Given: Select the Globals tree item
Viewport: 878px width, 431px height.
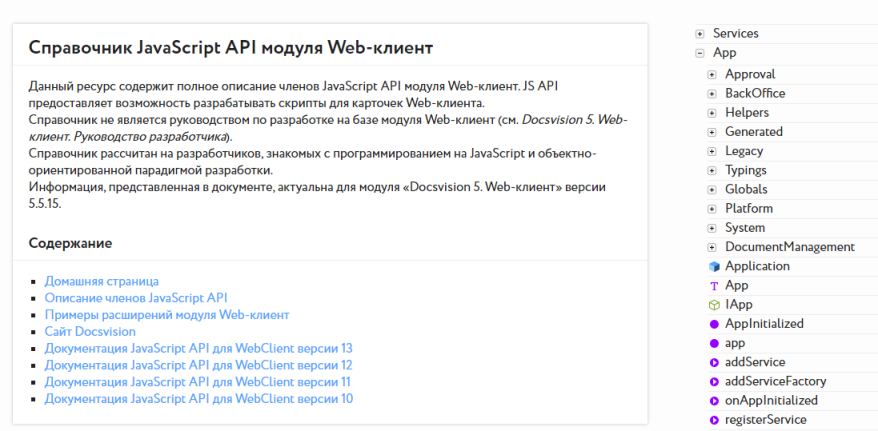Looking at the screenshot, I should [746, 189].
